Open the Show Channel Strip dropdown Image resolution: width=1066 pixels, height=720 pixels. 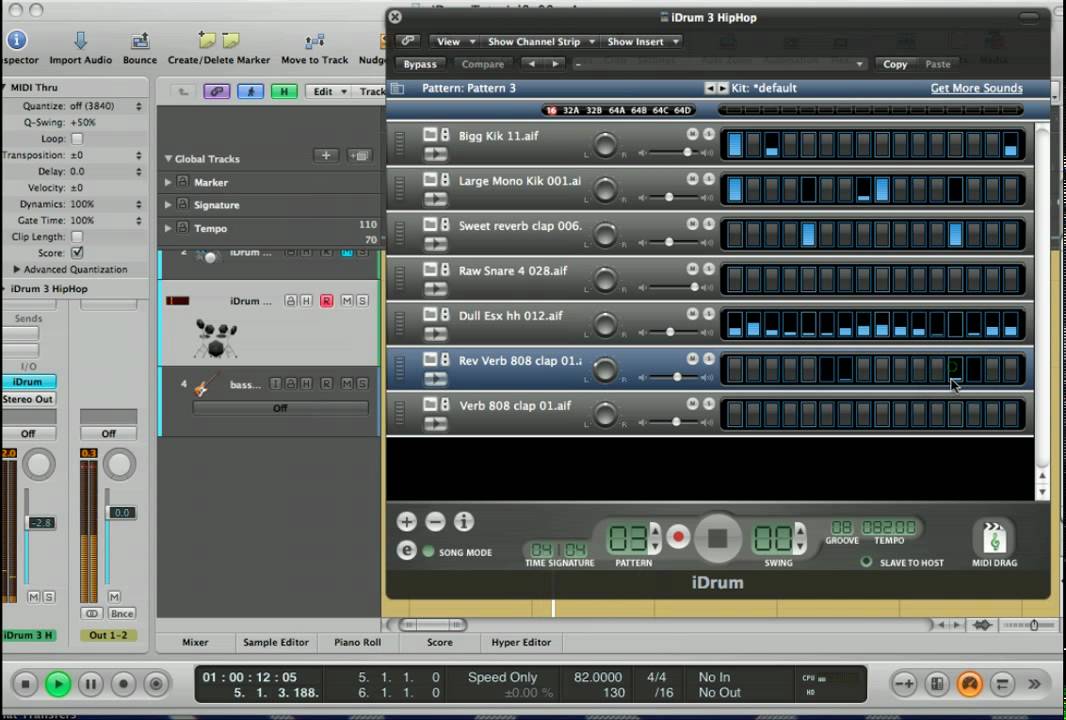(x=540, y=41)
